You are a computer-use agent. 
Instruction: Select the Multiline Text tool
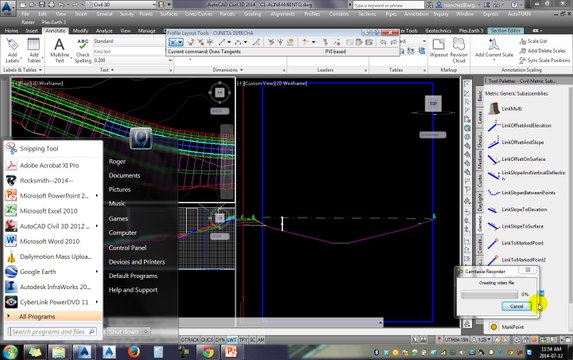click(x=59, y=51)
